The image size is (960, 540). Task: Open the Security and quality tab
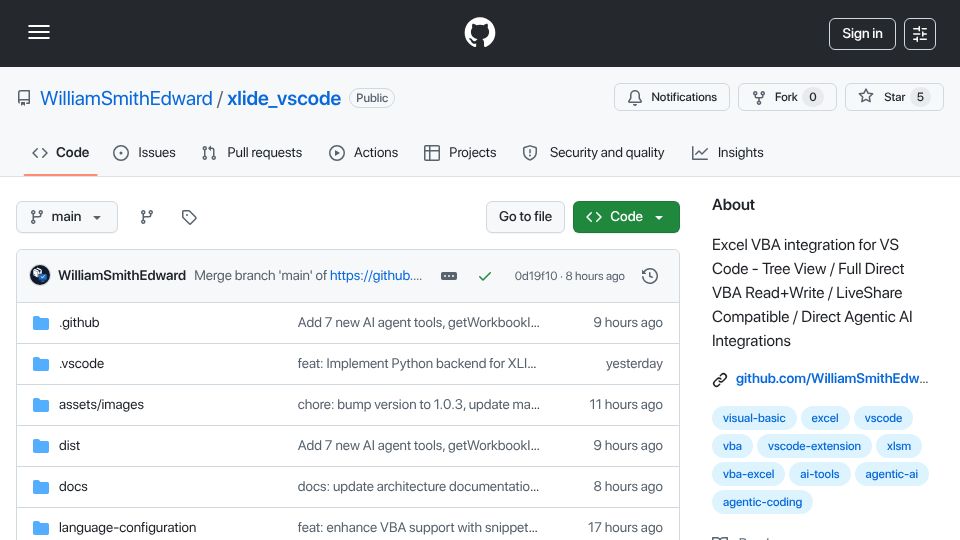593,152
